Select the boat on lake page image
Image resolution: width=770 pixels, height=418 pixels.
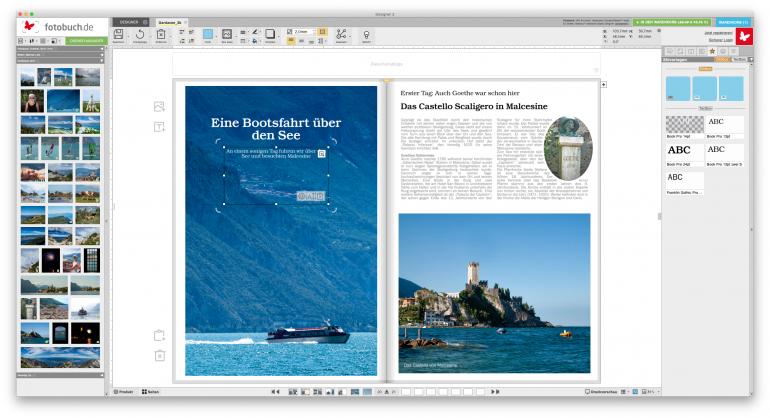point(281,231)
